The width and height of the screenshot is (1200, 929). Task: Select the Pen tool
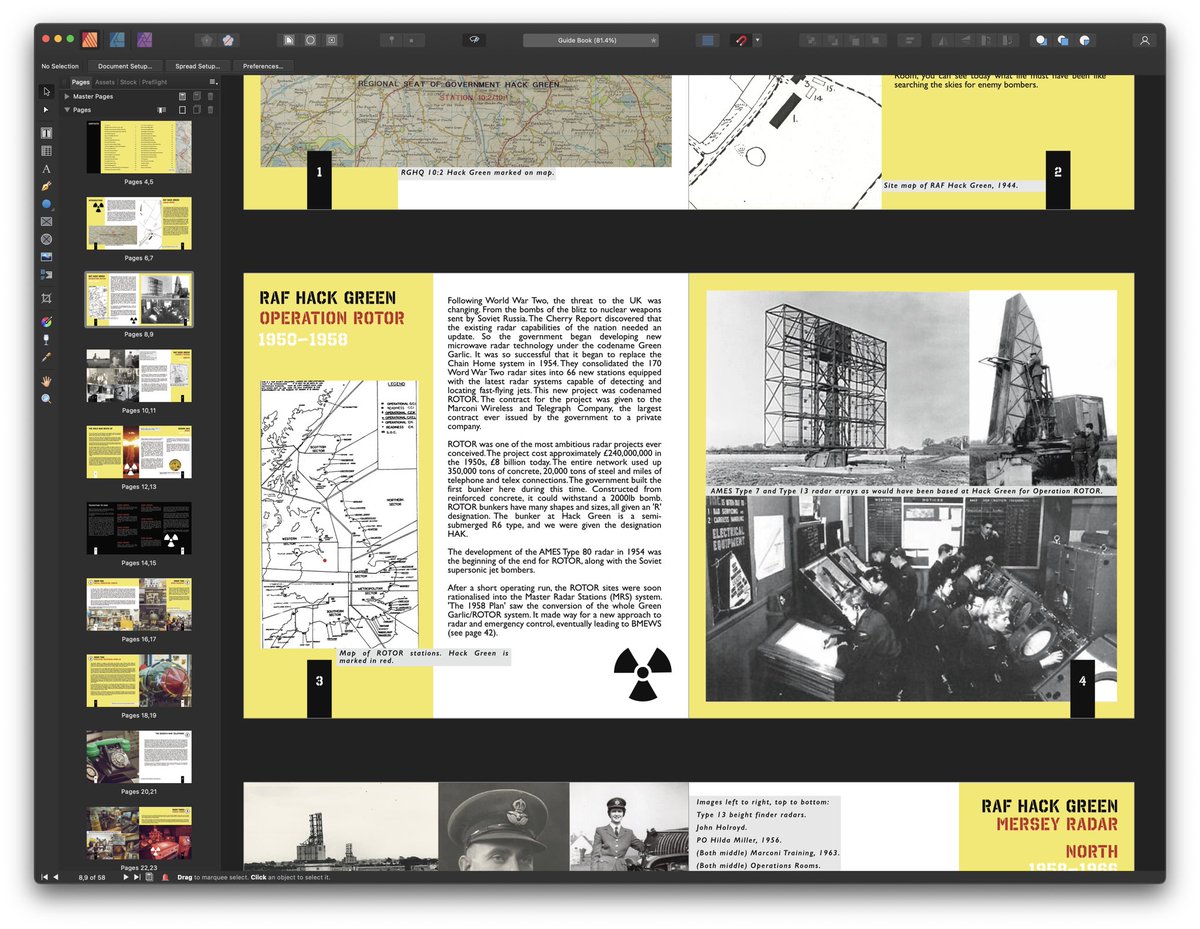pos(46,187)
